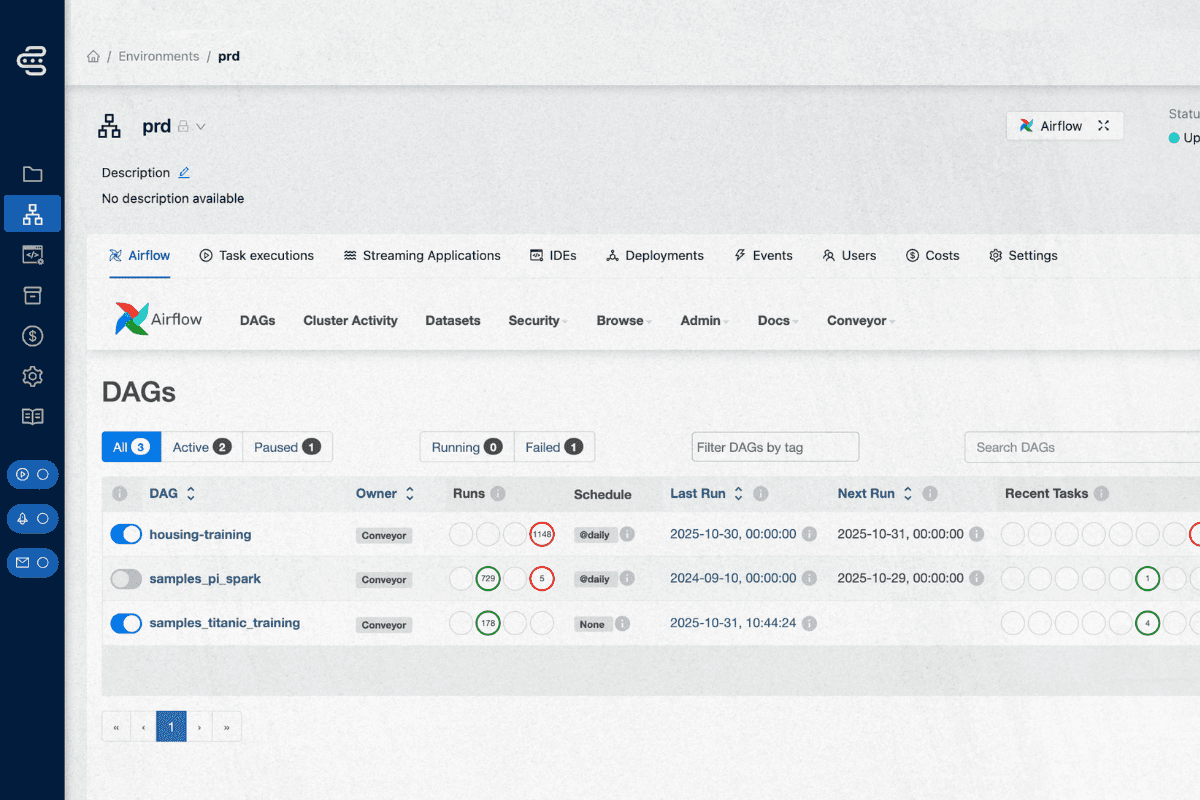This screenshot has width=1200, height=800.
Task: Click the Costs dollar icon in sidebar
Action: tap(32, 336)
